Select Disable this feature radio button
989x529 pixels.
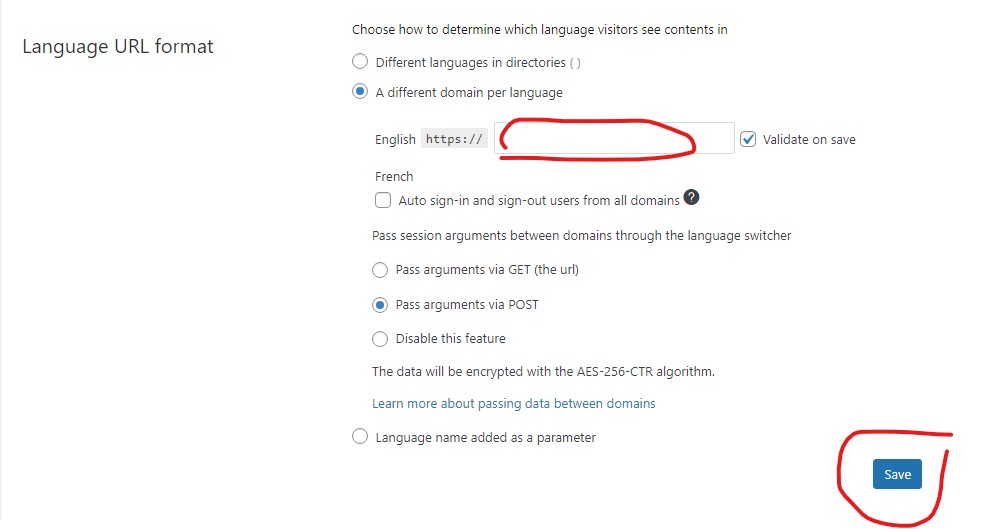(380, 338)
